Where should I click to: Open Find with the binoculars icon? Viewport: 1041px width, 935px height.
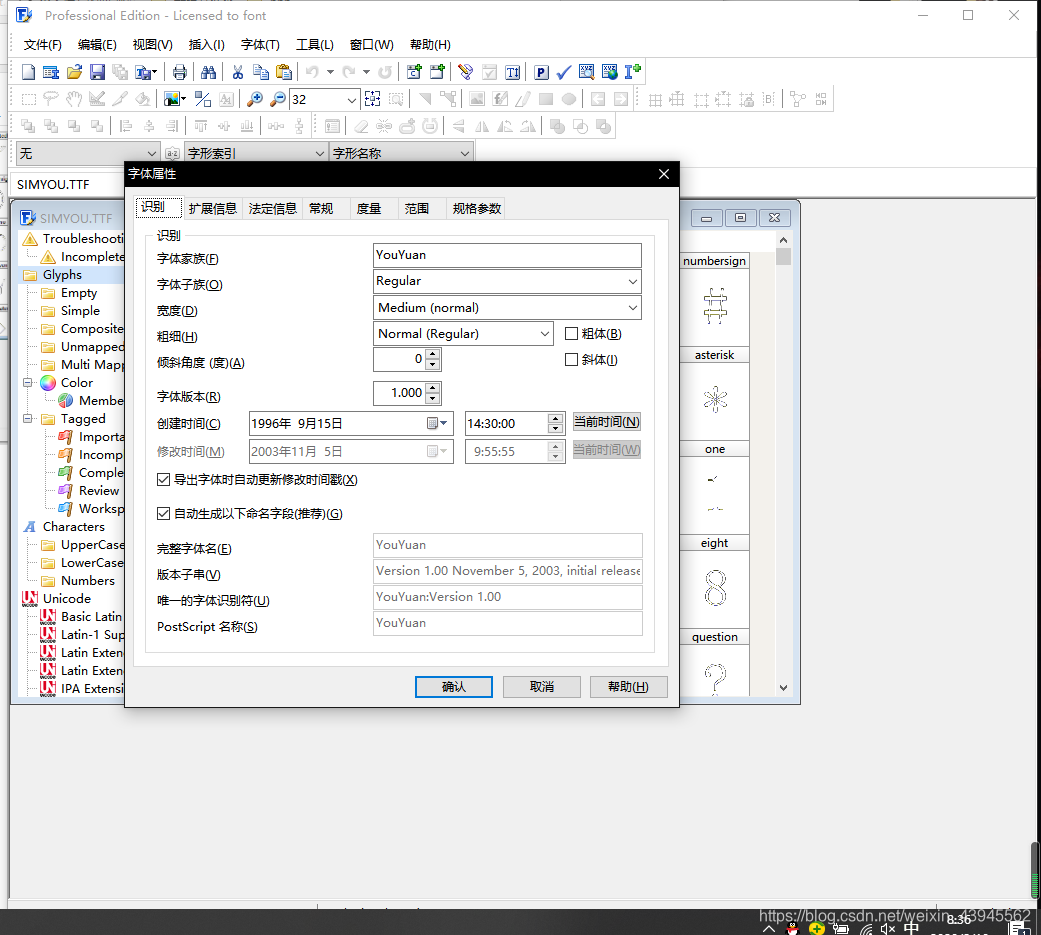(x=208, y=72)
